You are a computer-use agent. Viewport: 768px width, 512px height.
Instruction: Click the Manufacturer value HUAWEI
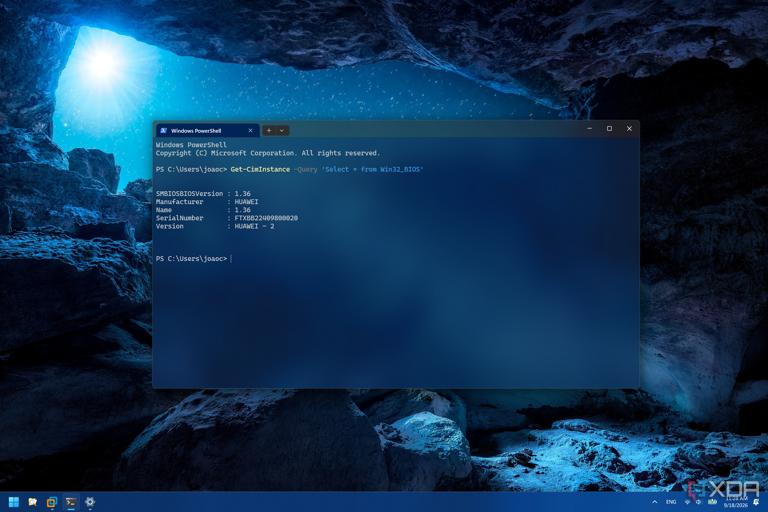[x=246, y=202]
